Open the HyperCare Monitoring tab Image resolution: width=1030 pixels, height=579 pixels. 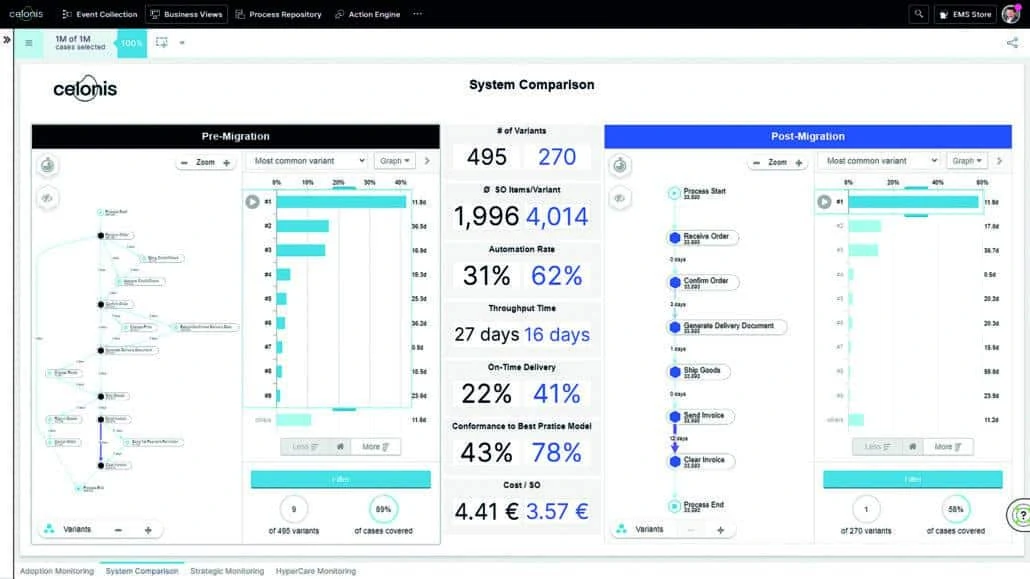pyautogui.click(x=315, y=571)
